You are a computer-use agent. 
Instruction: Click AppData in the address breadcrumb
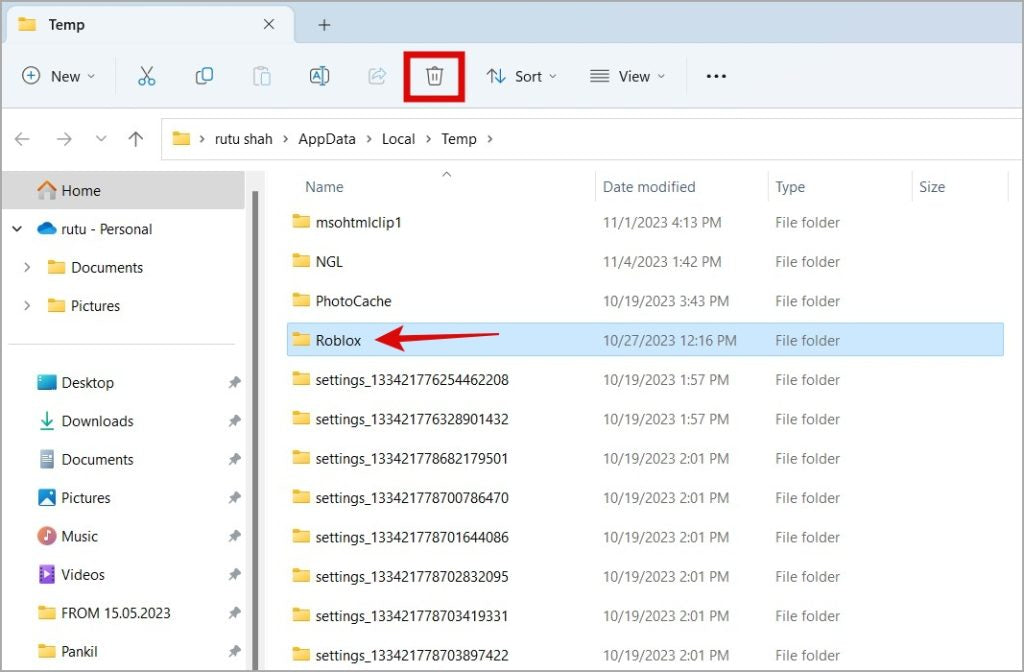click(x=326, y=139)
